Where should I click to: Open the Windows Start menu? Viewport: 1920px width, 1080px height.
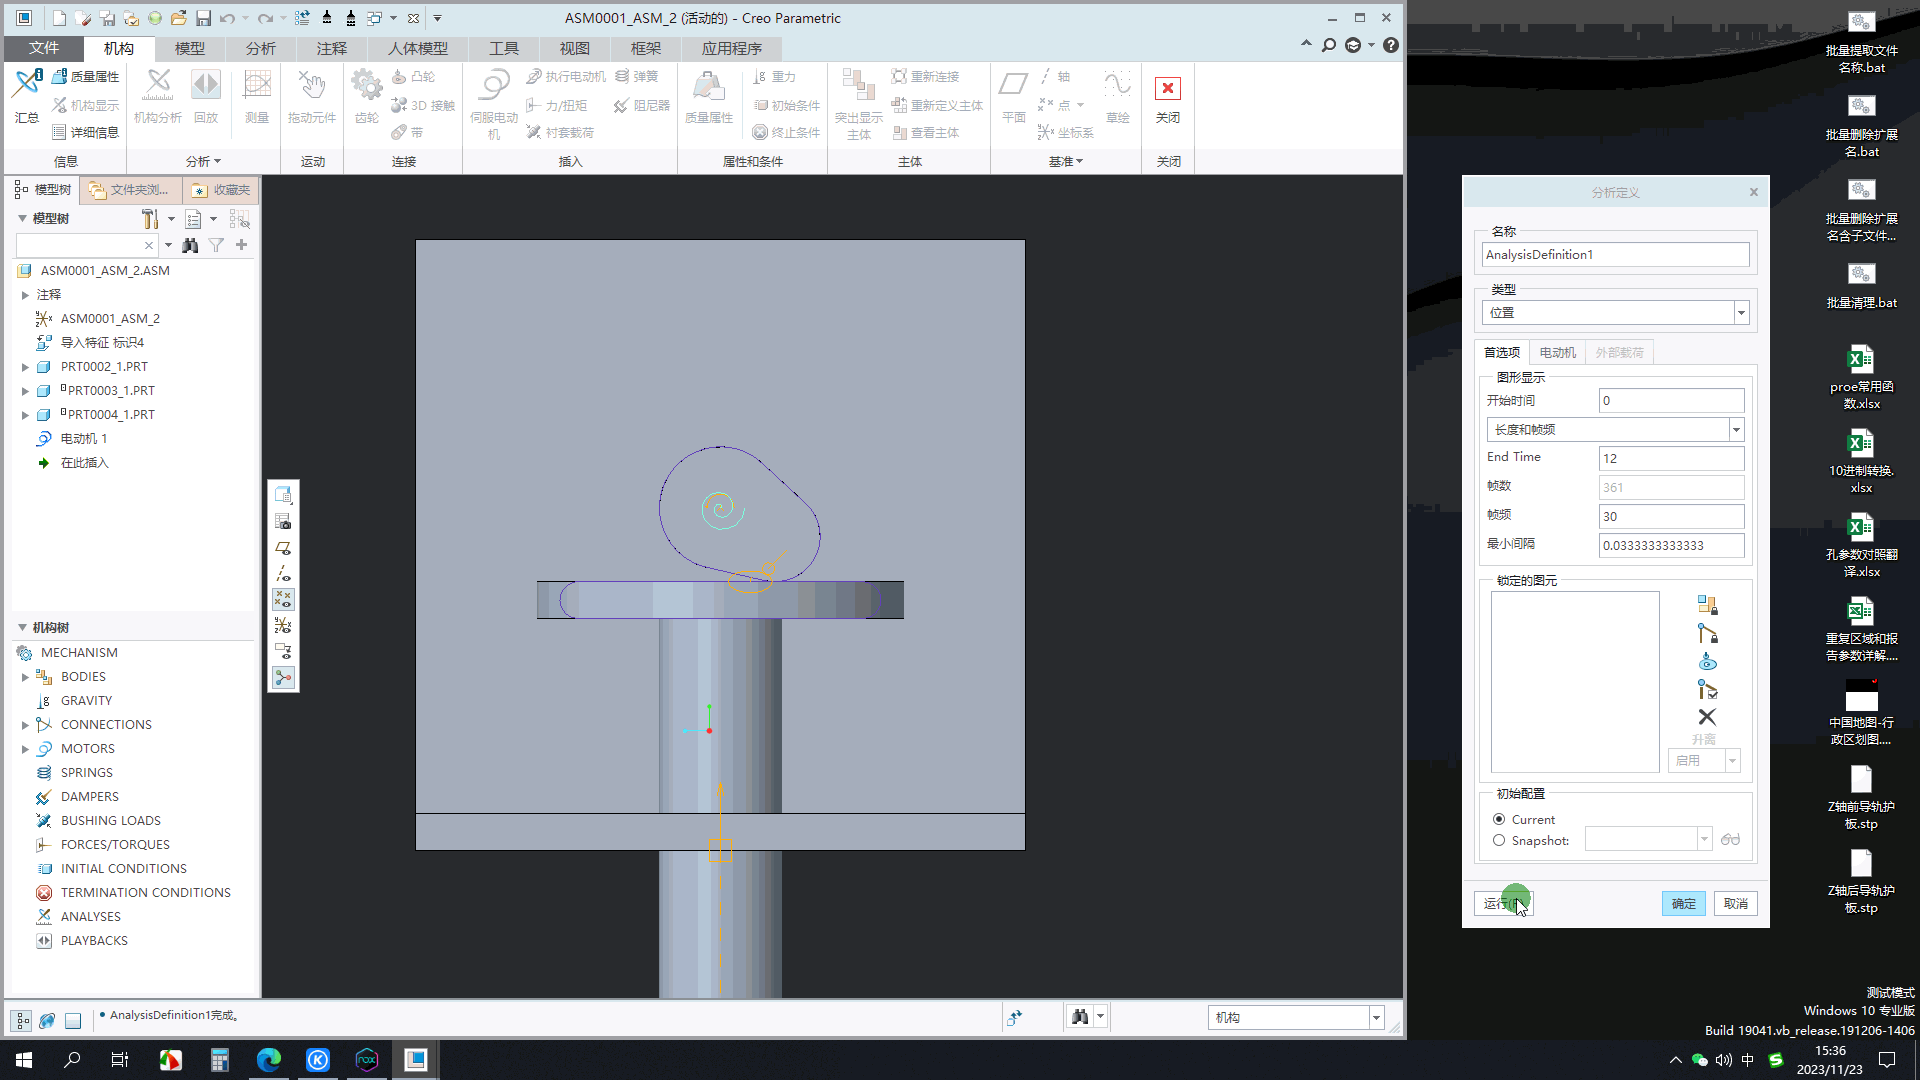[24, 1060]
